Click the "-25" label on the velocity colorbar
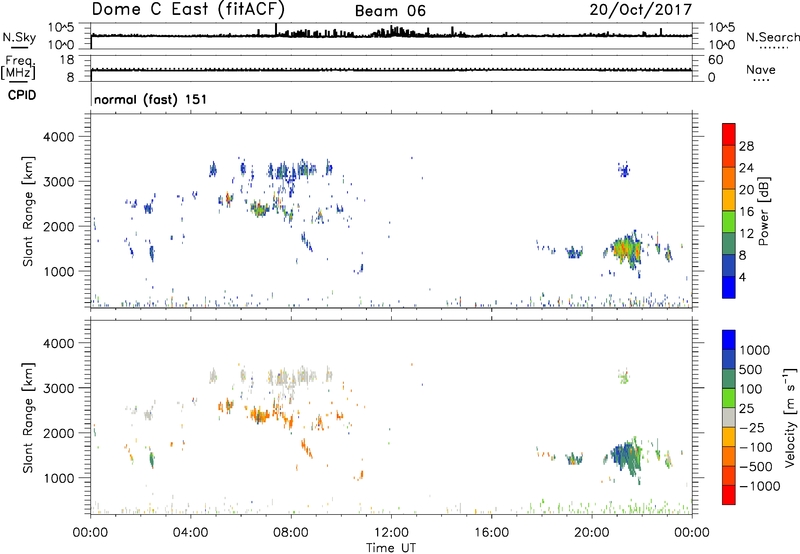 (x=752, y=428)
